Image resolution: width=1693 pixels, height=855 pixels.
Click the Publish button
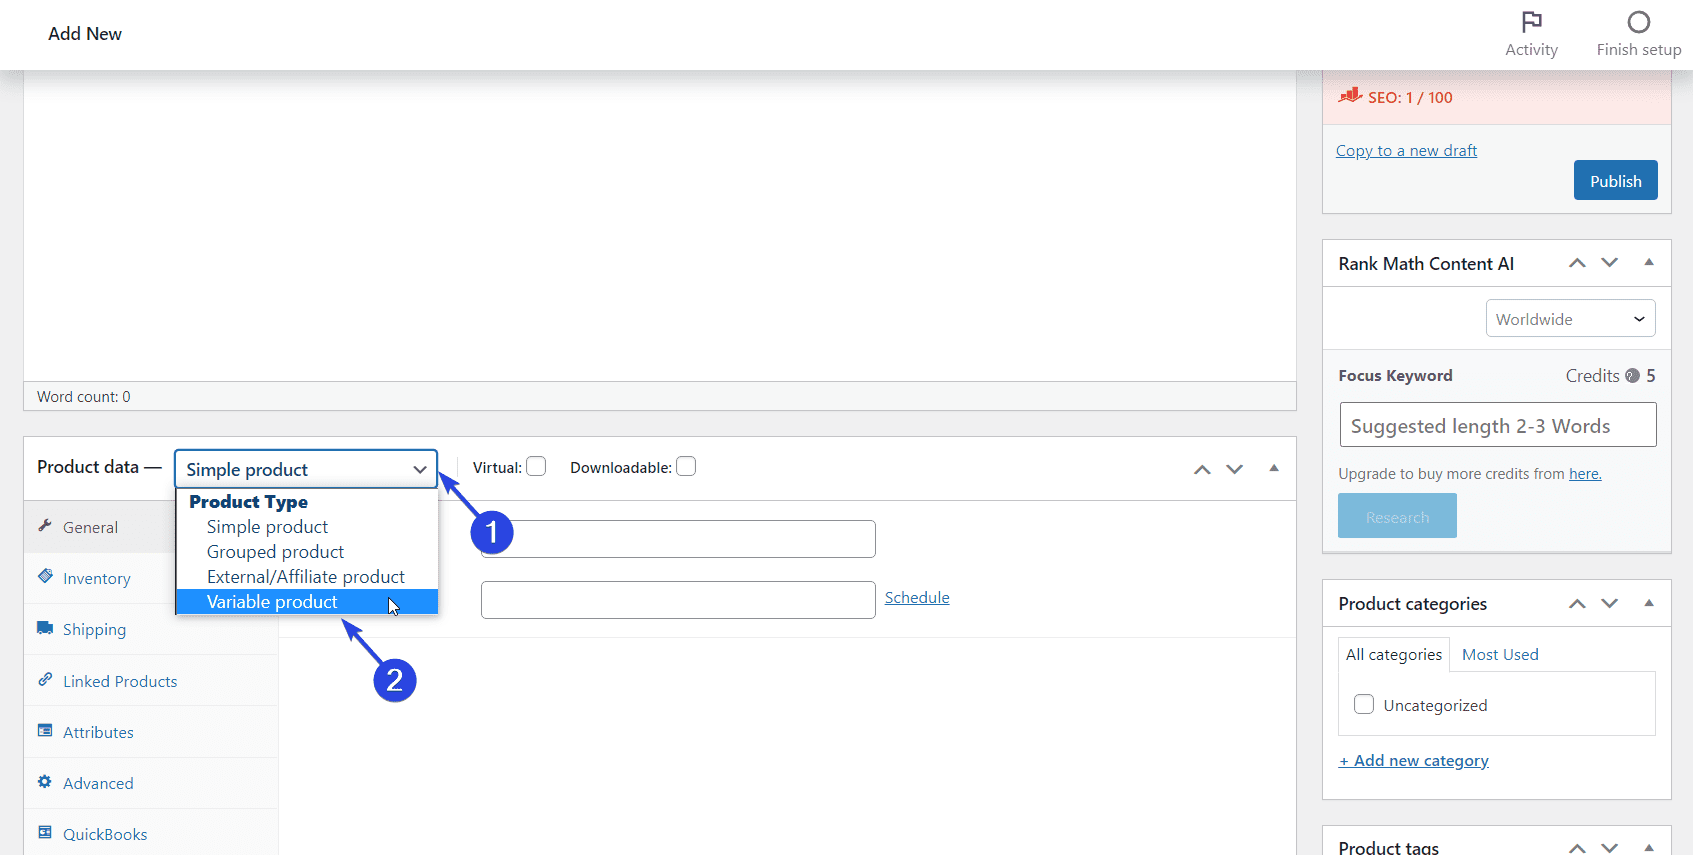(x=1615, y=180)
